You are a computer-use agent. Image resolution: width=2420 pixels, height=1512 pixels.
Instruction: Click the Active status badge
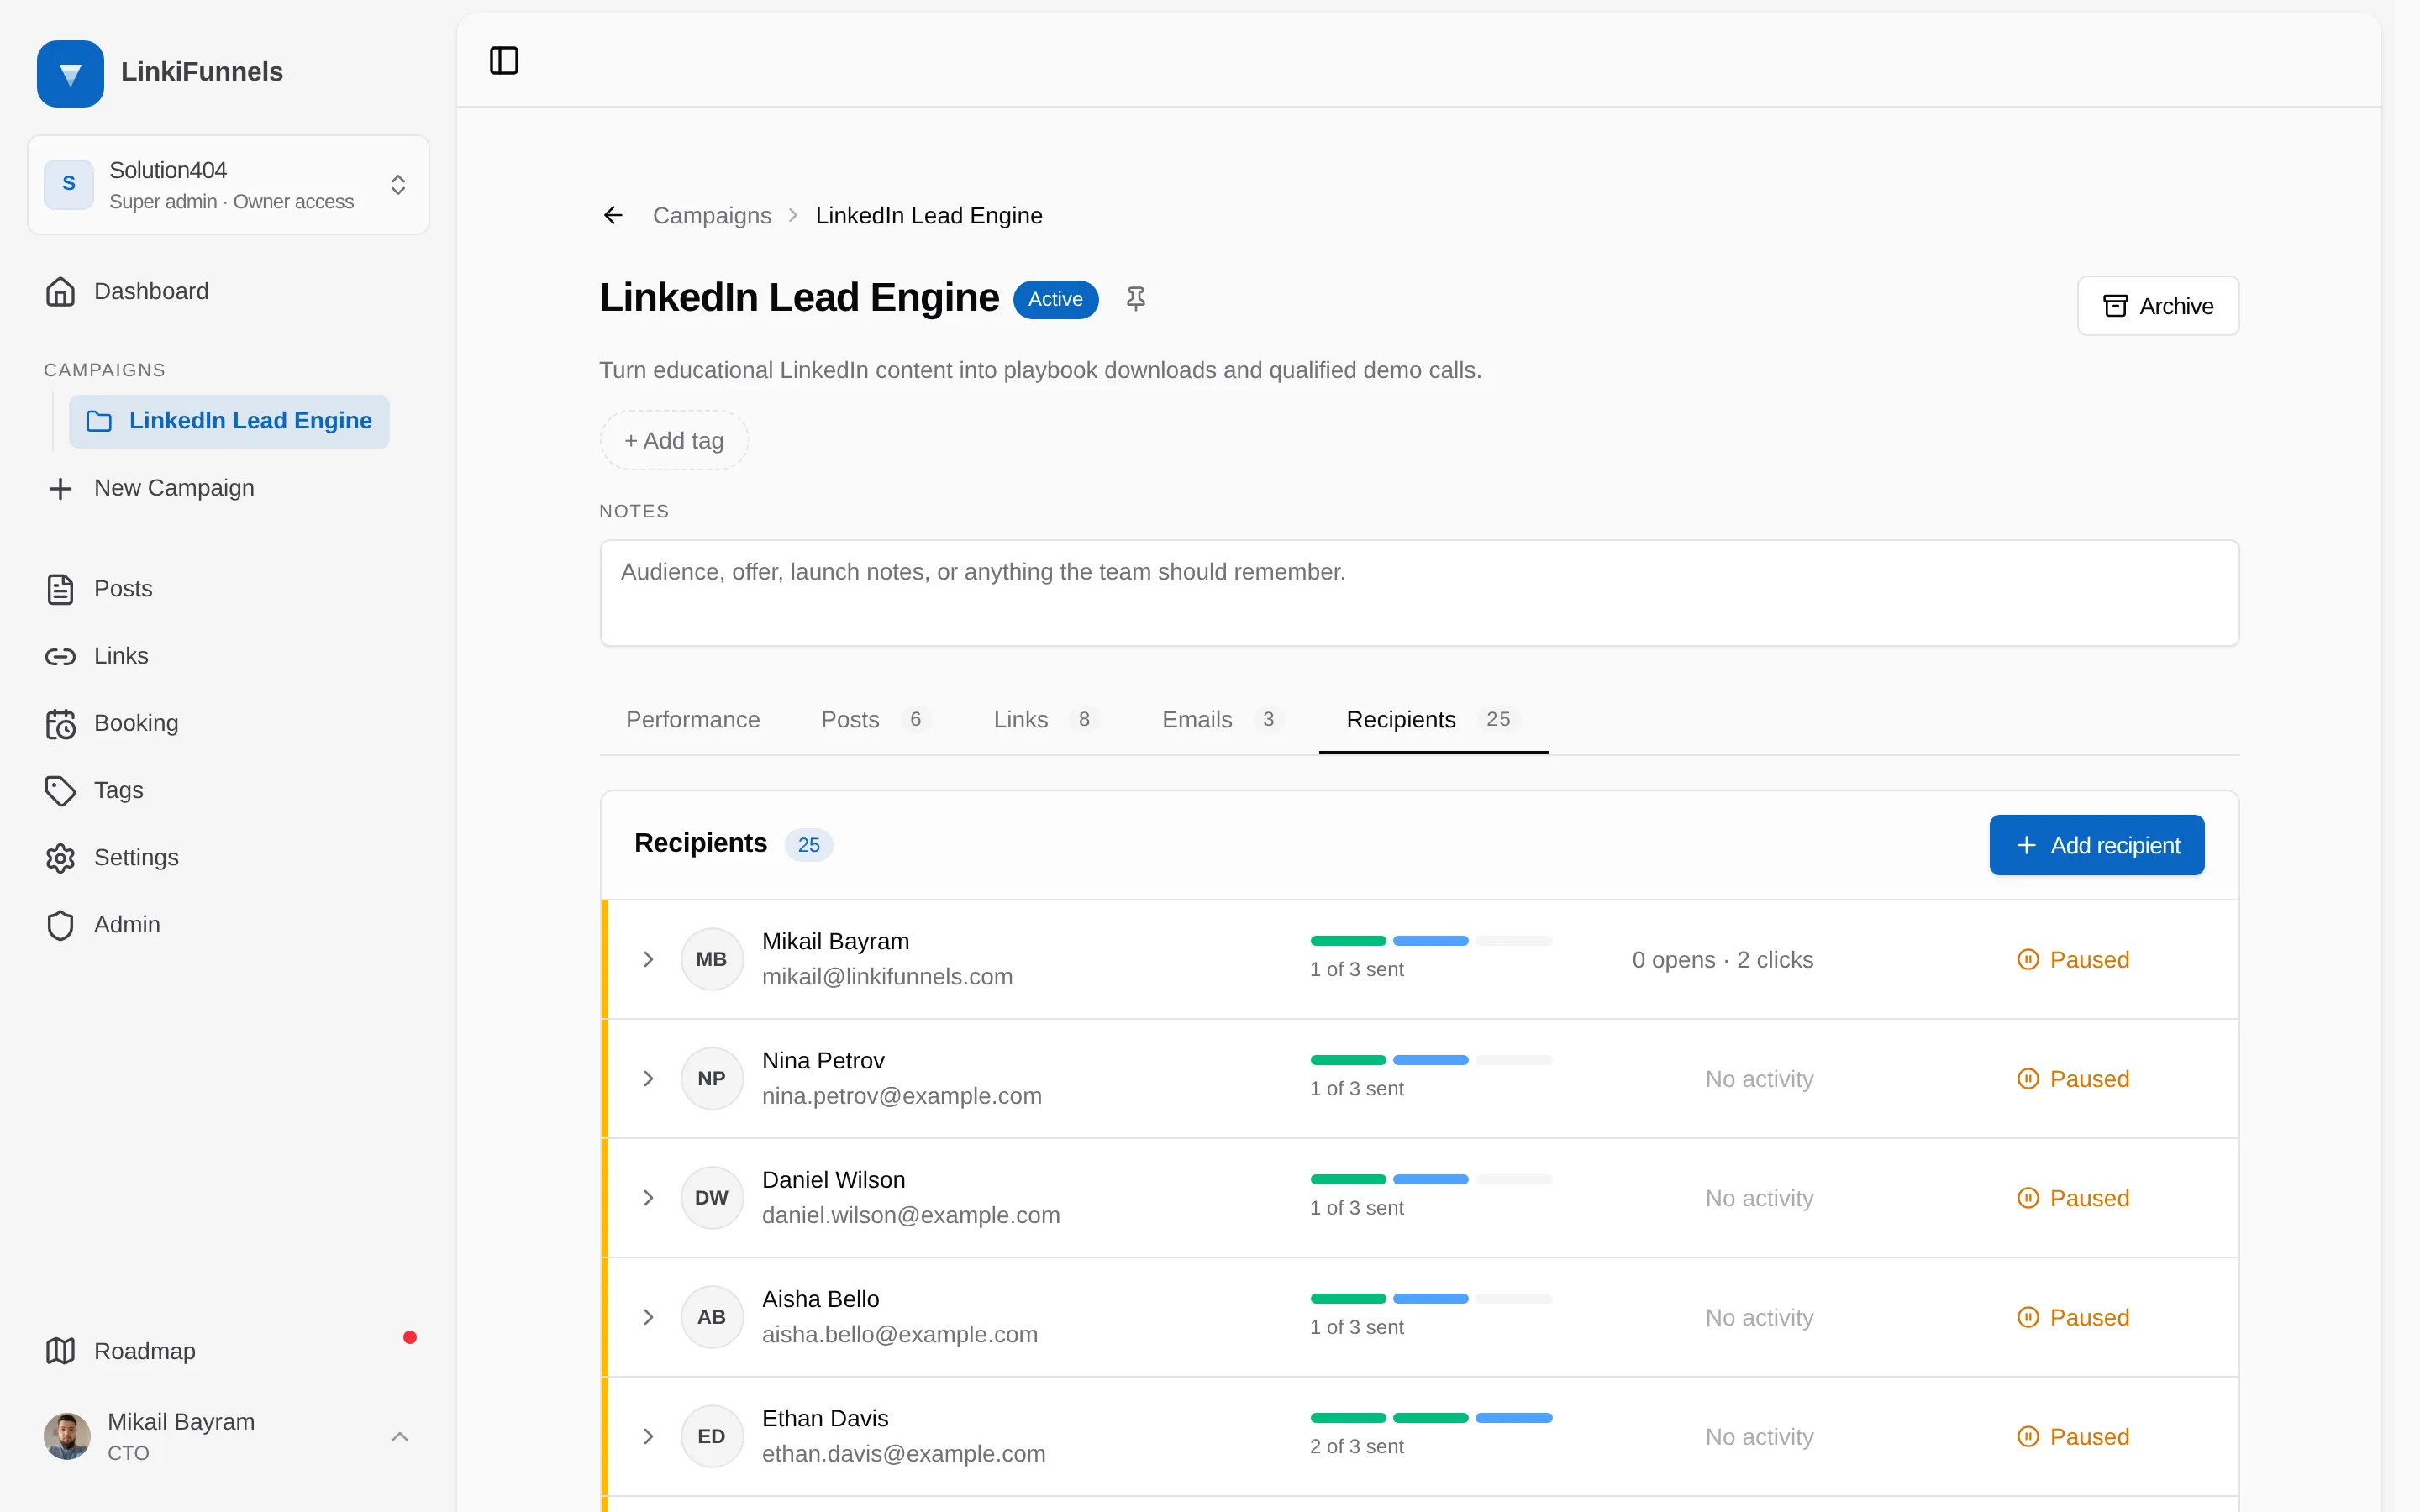tap(1056, 299)
